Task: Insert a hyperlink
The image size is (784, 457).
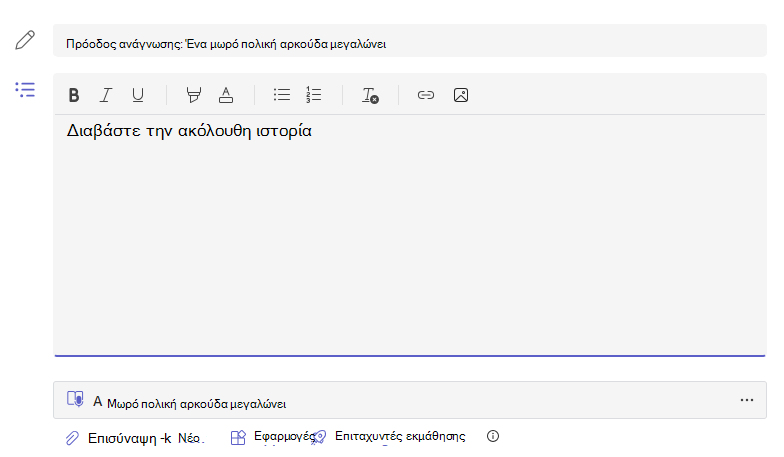Action: pos(426,95)
